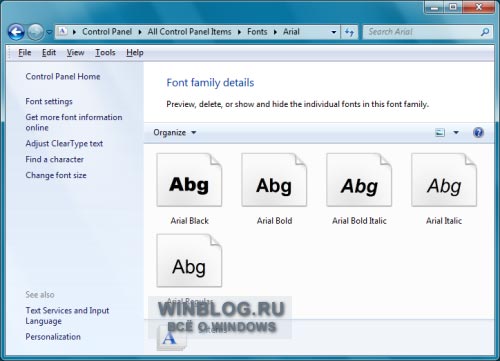
Task: Refresh the Arial folder view
Action: pyautogui.click(x=349, y=32)
